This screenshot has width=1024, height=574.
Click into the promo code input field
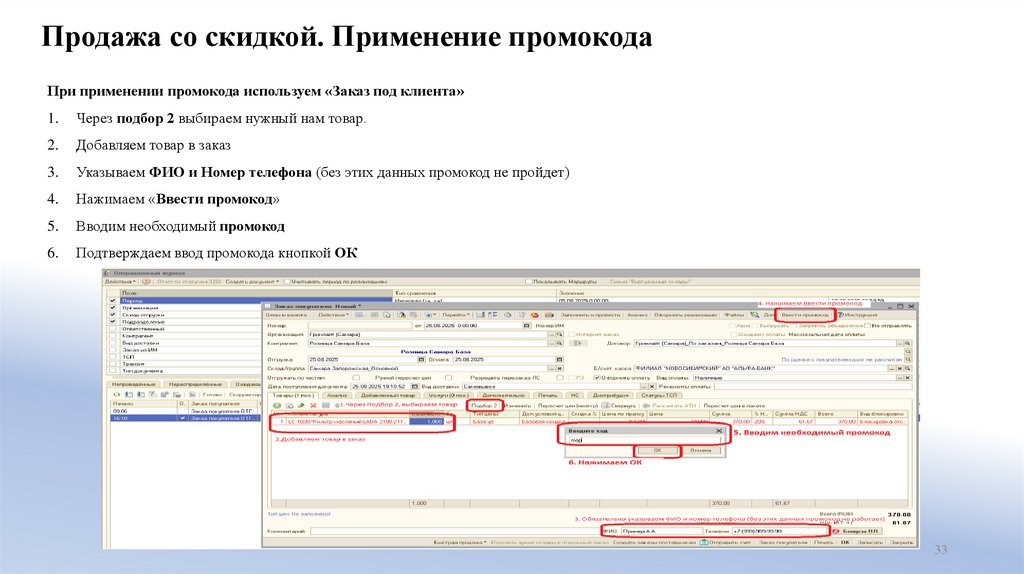[643, 440]
